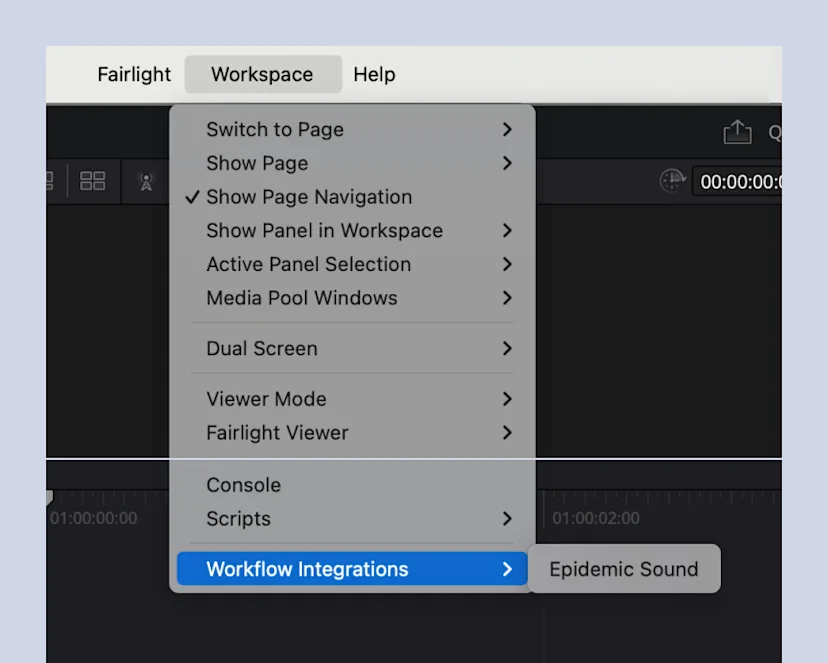Toggle Show Page Navigation

pos(308,197)
